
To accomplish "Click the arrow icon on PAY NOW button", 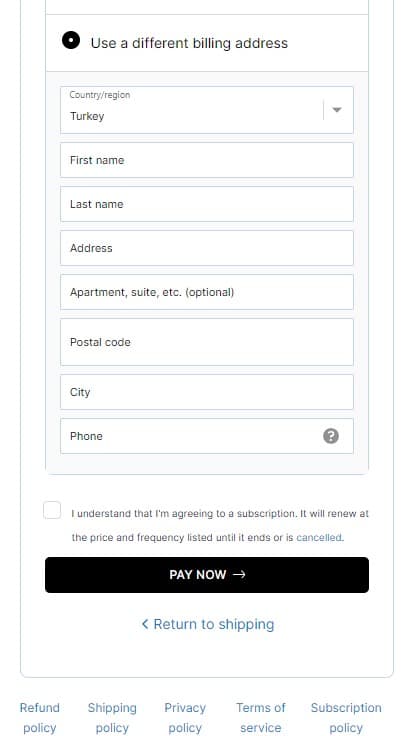I will 239,575.
